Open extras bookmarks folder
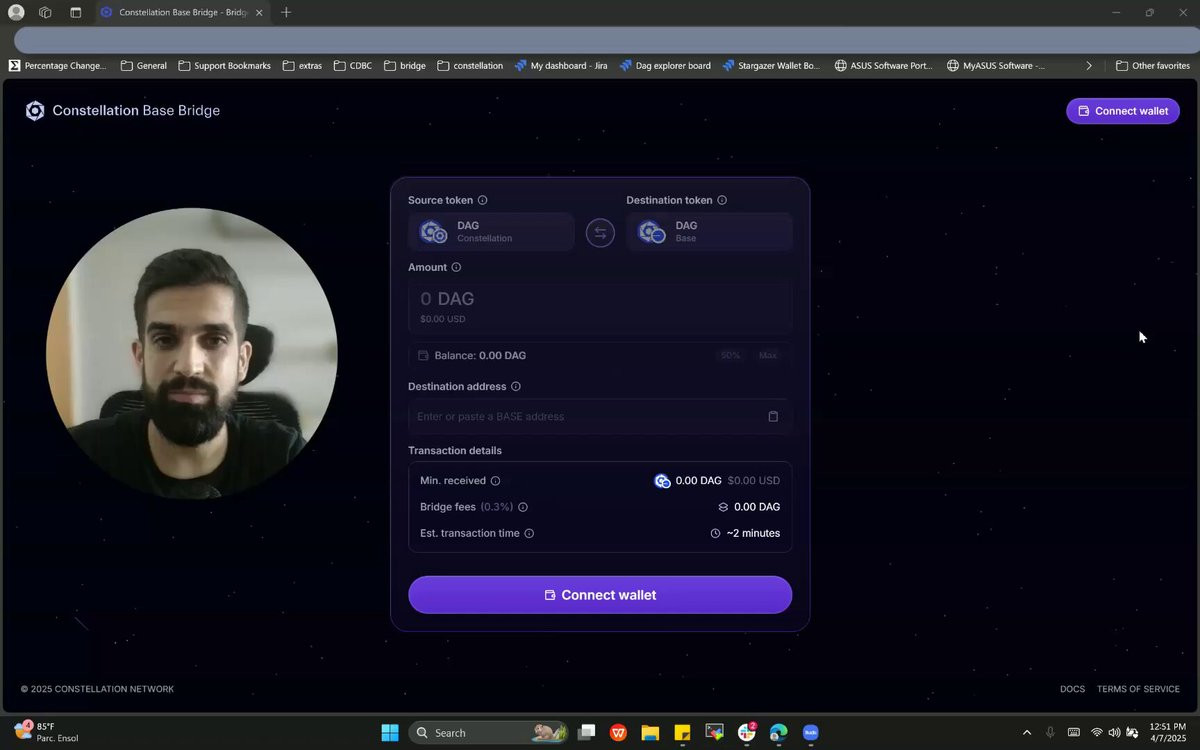The height and width of the screenshot is (750, 1200). 302,65
